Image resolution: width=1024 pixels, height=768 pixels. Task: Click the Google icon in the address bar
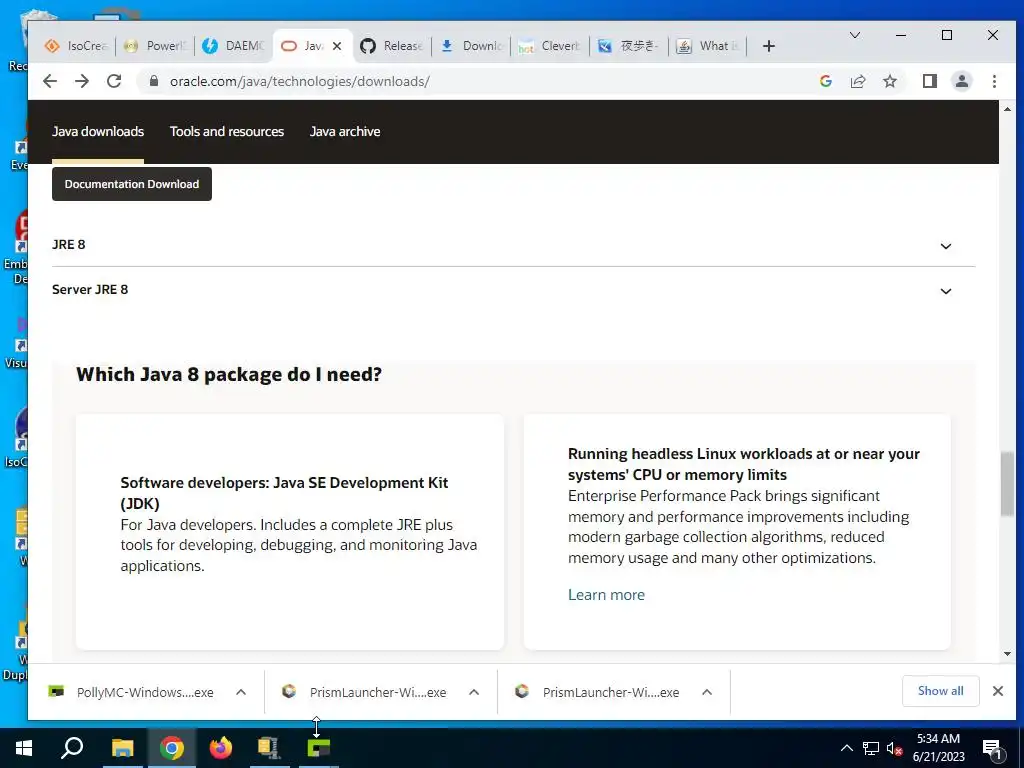[825, 81]
